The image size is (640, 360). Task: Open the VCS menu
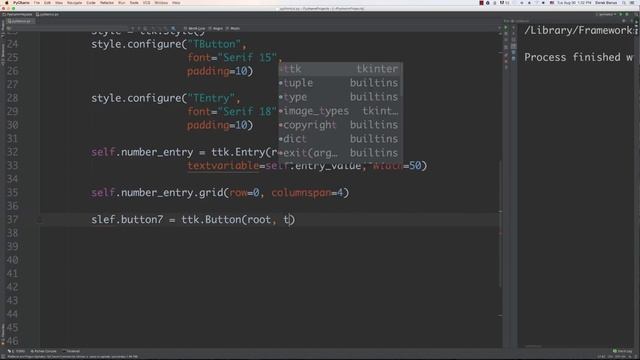(147, 3)
